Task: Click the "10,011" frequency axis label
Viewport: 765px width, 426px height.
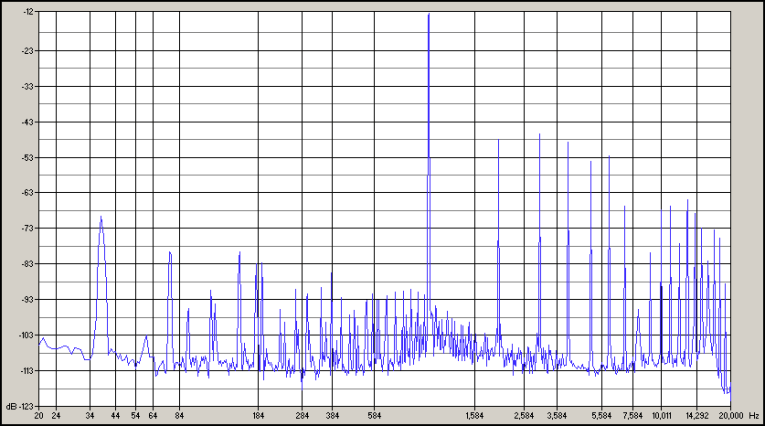Action: [x=662, y=416]
